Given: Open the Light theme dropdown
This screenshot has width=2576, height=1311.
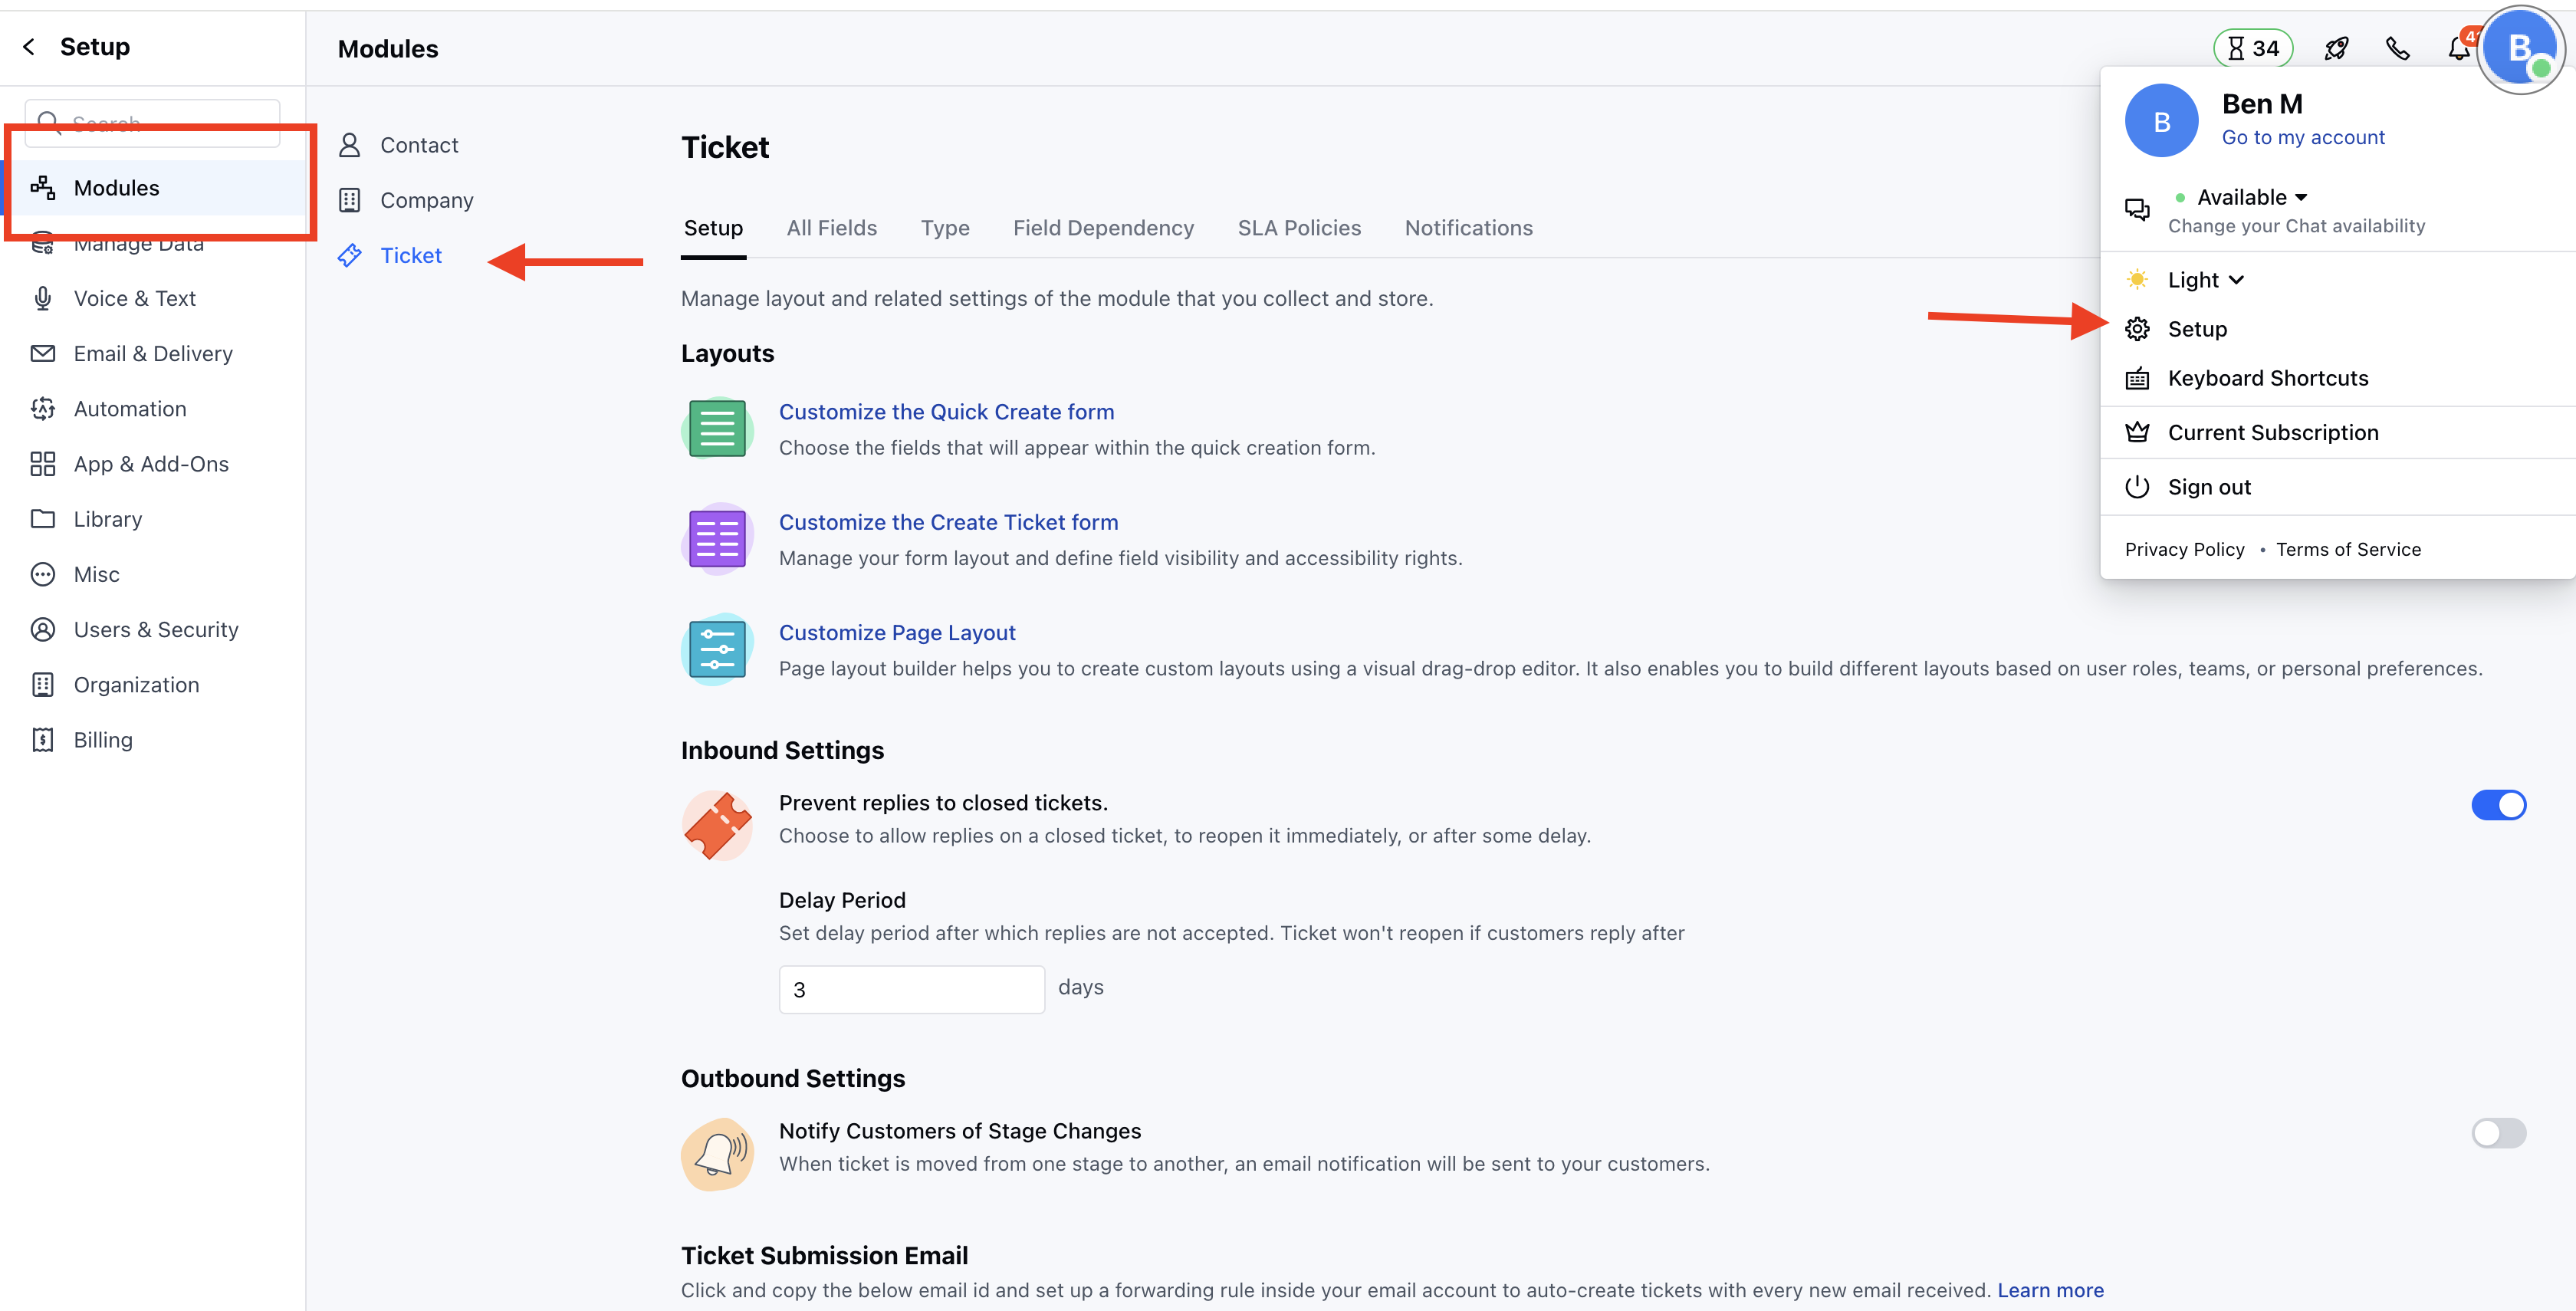Looking at the screenshot, I should tap(2205, 280).
